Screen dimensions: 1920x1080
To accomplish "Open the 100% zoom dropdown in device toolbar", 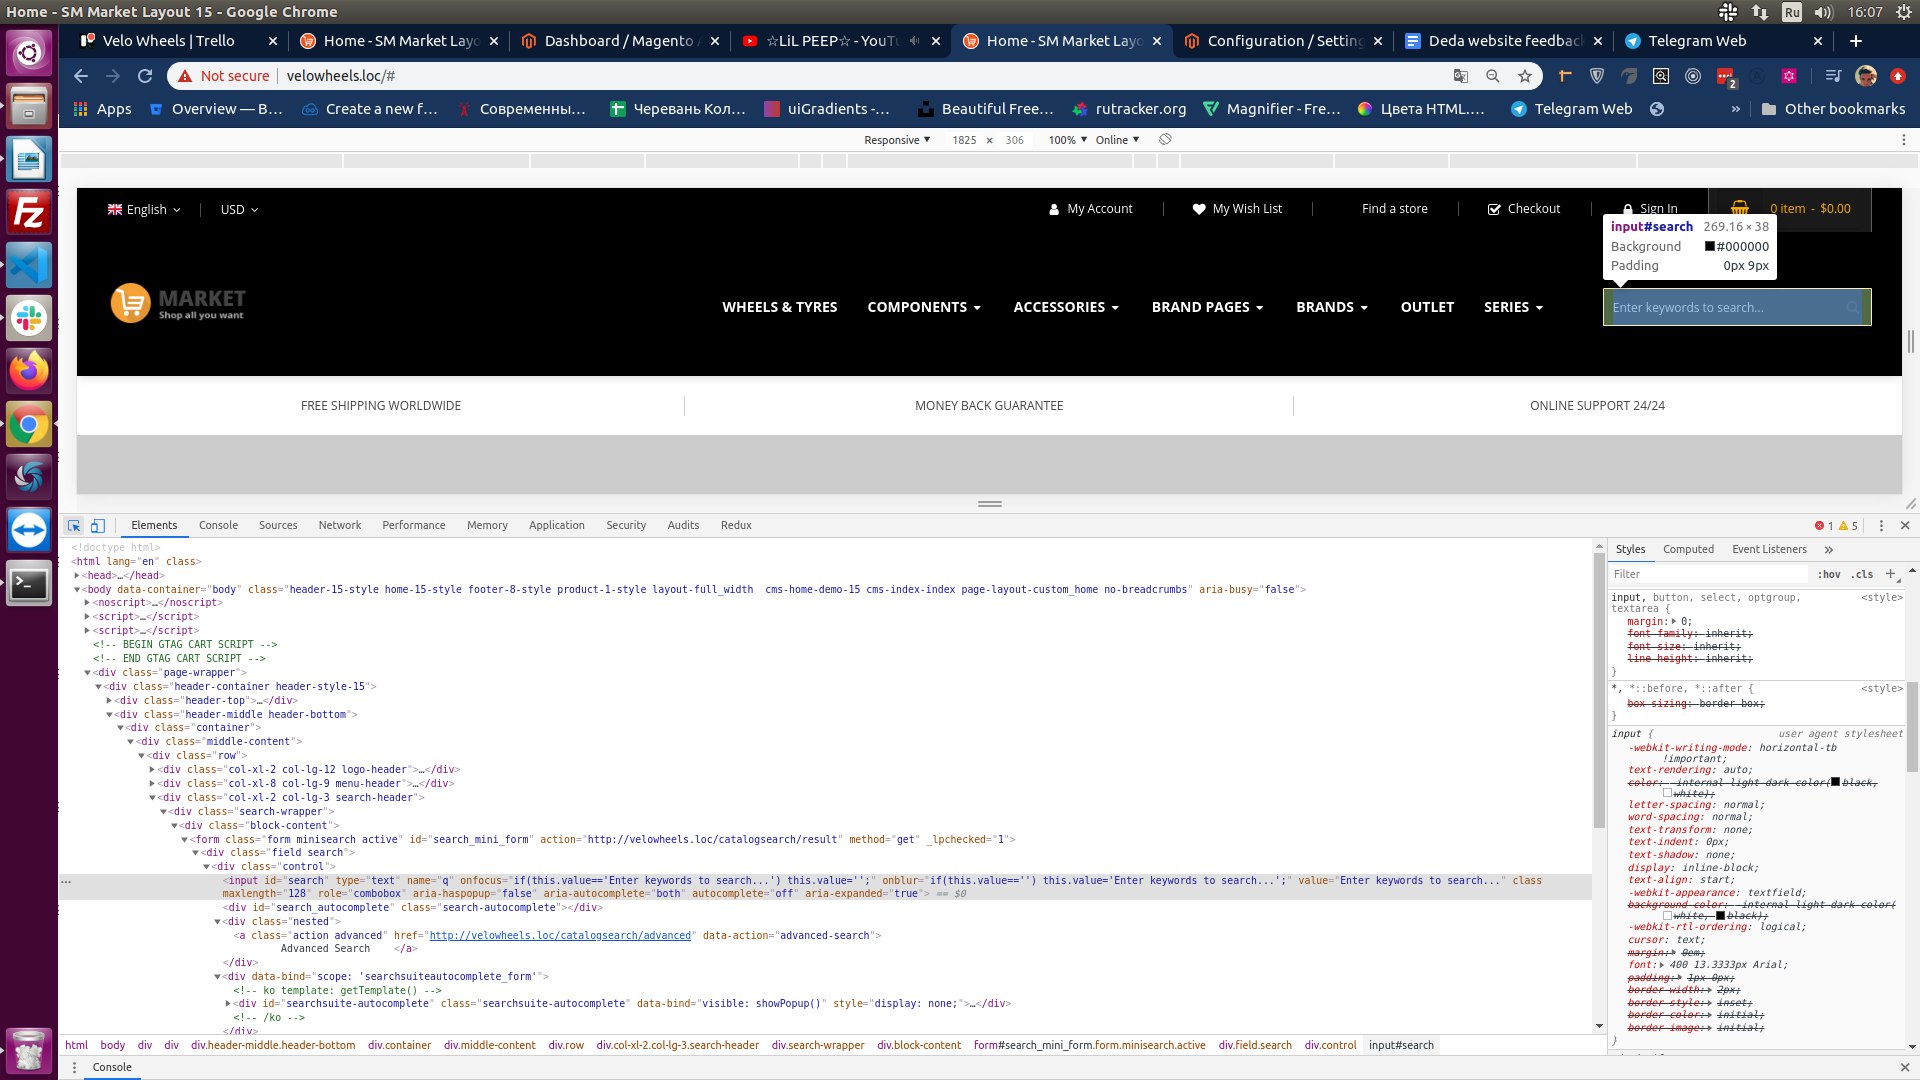I will (x=1067, y=140).
